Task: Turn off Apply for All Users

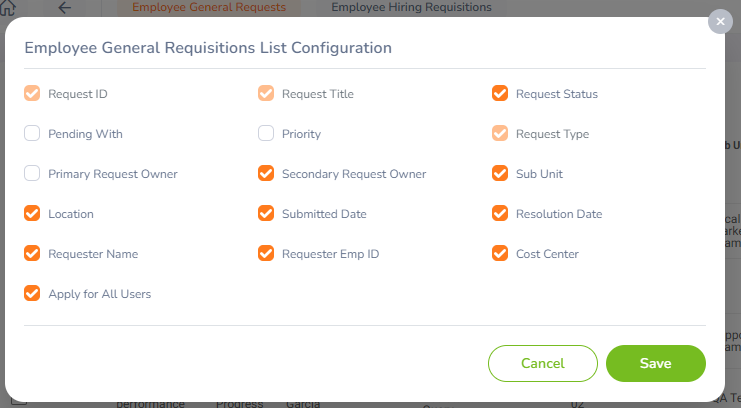Action: pyautogui.click(x=32, y=293)
